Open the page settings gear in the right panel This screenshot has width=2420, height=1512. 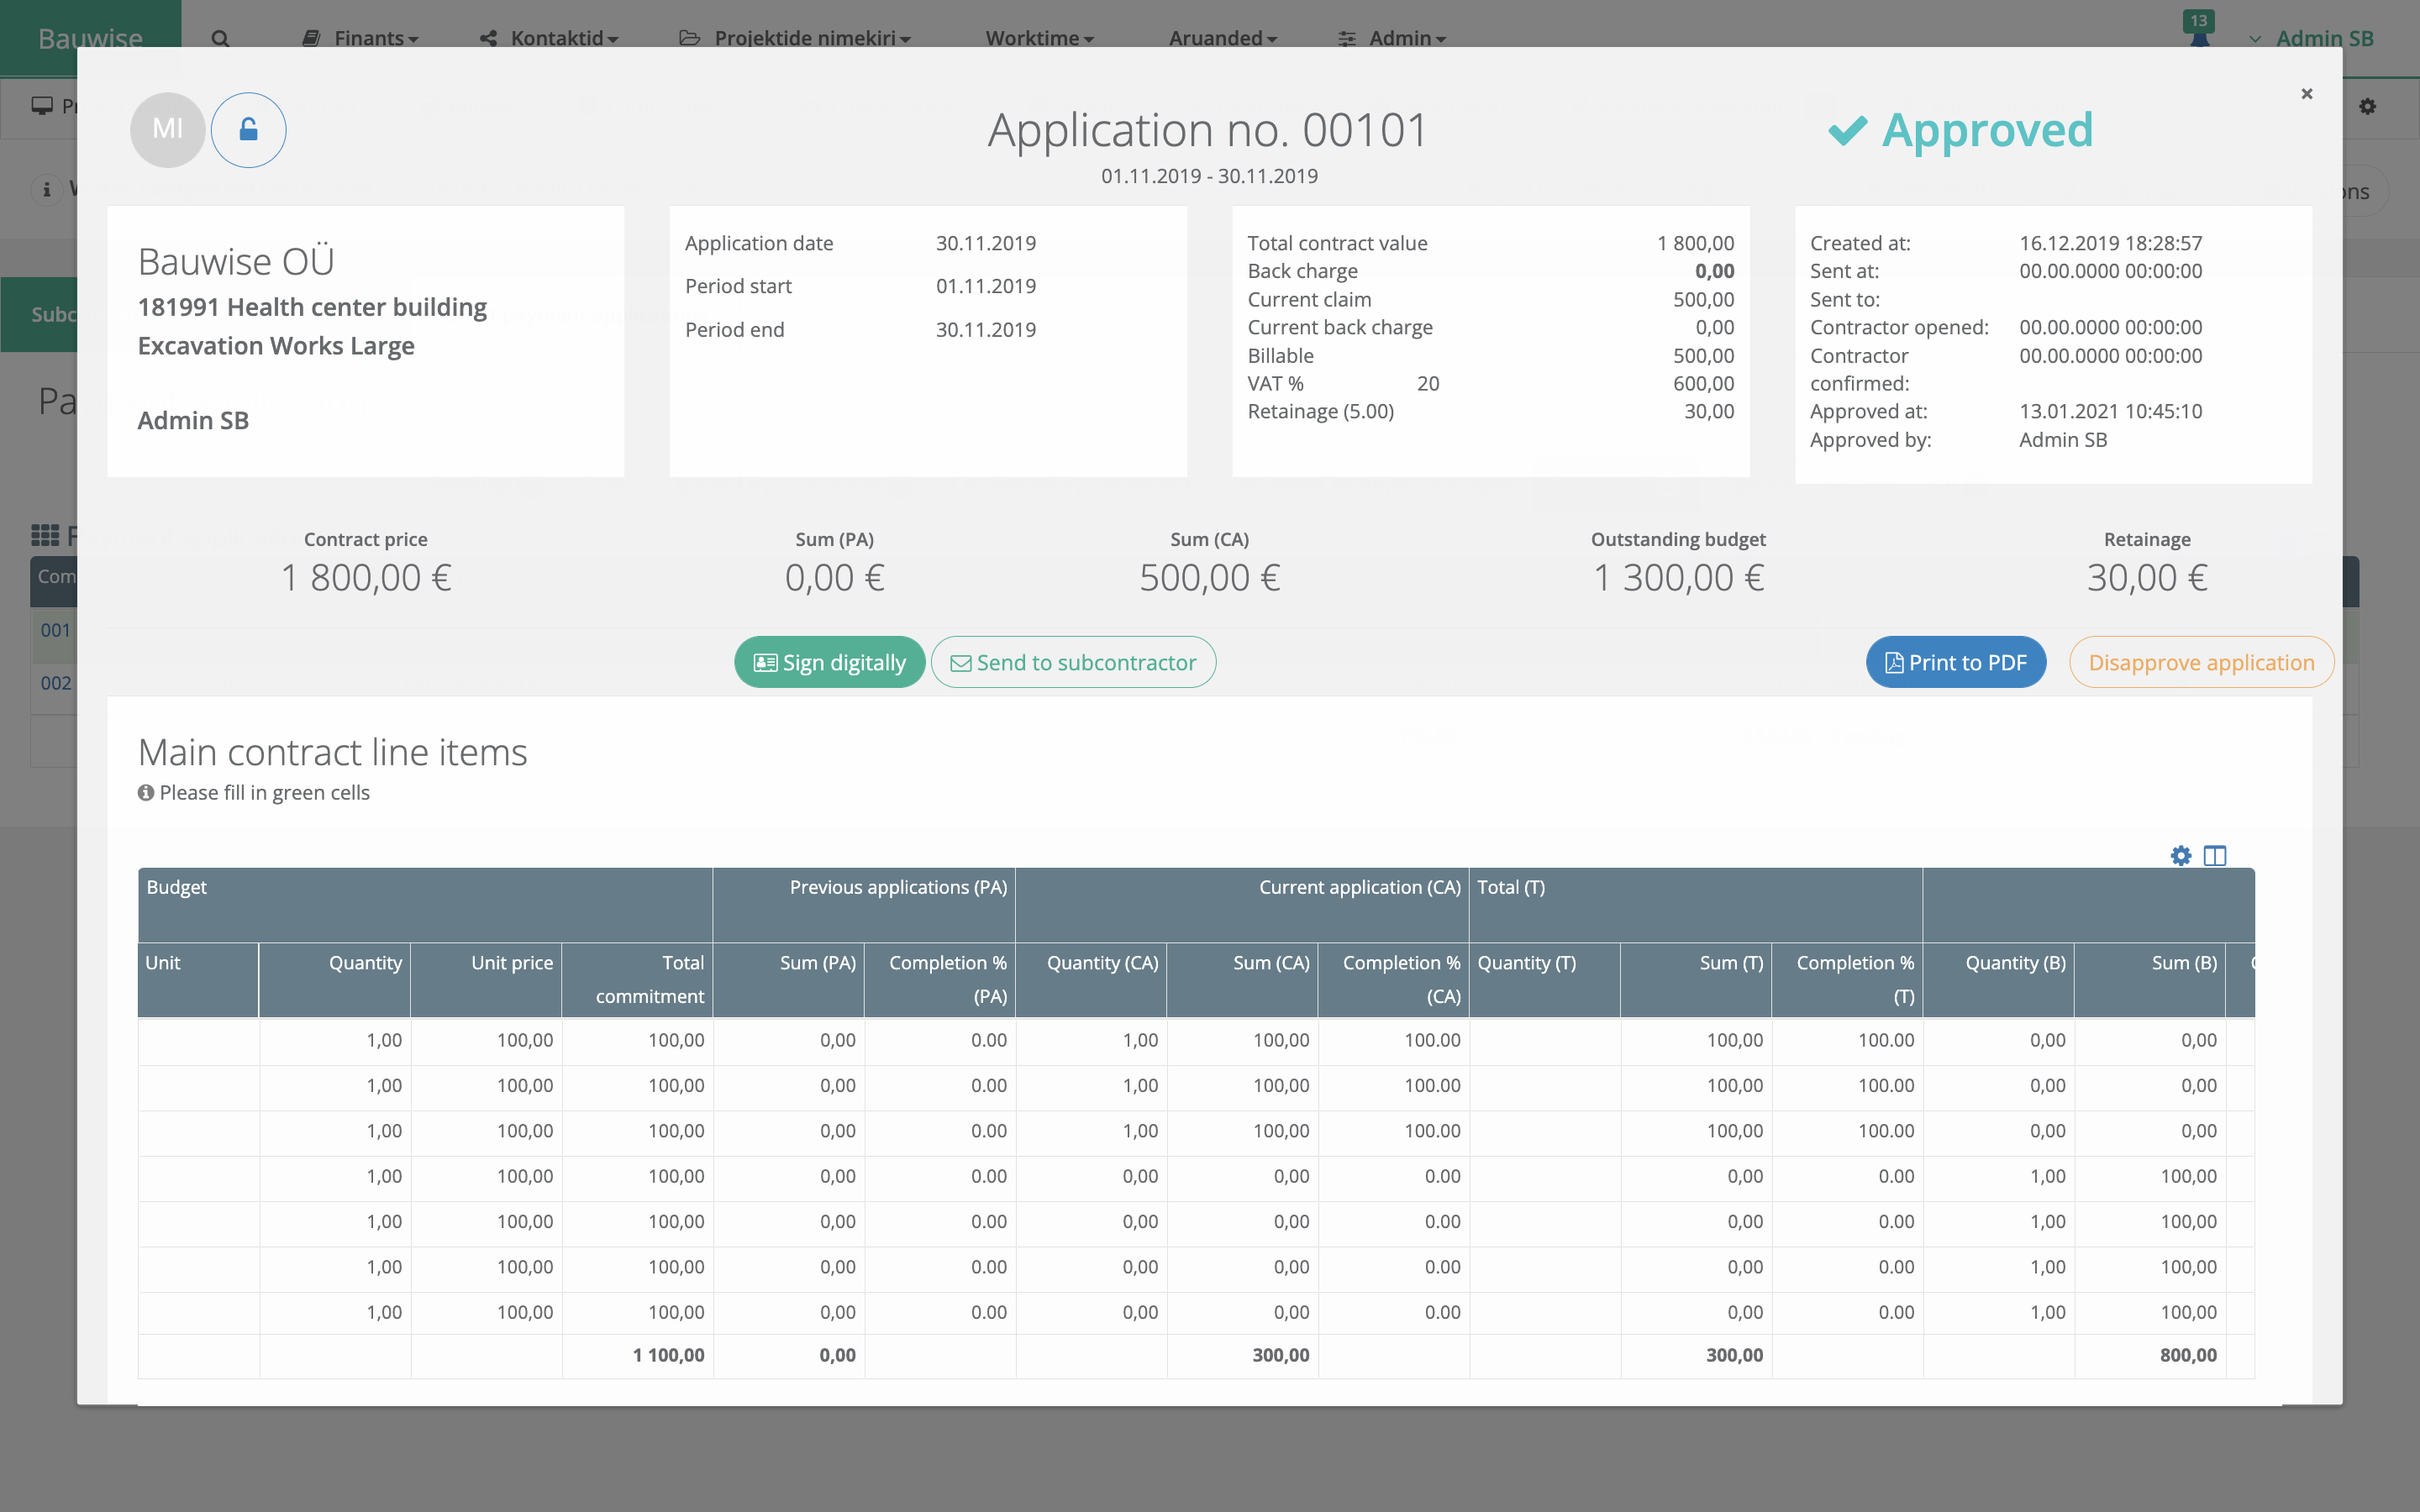[2367, 106]
